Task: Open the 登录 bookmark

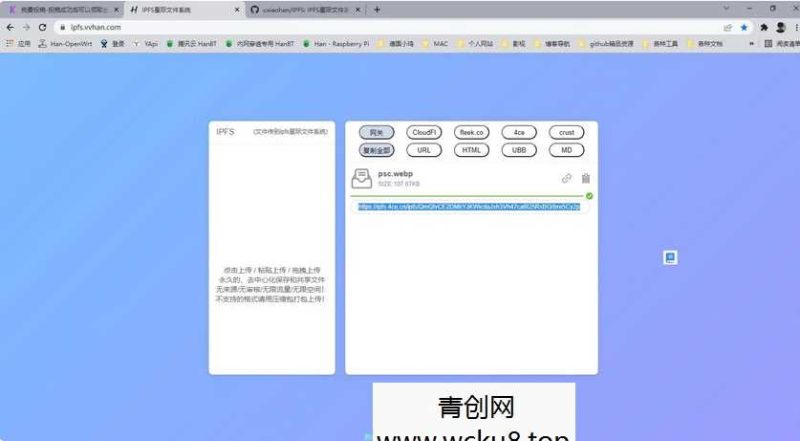Action: coord(112,44)
